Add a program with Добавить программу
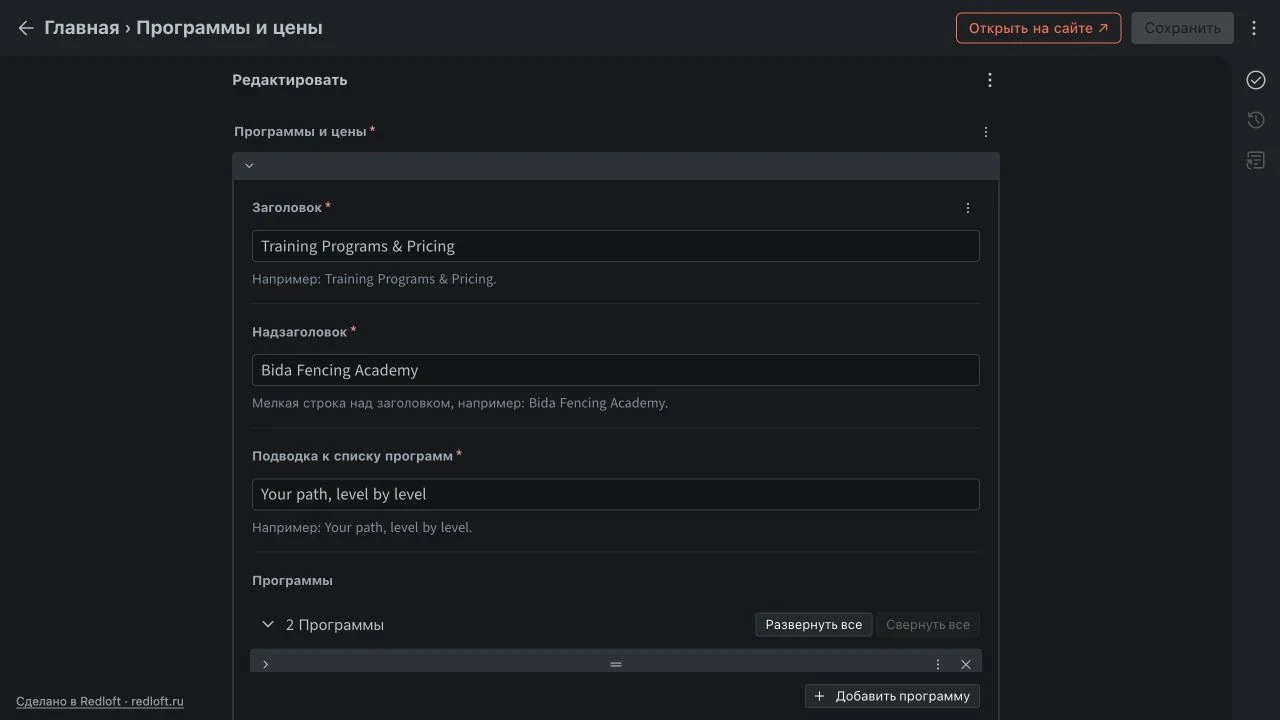 point(893,696)
